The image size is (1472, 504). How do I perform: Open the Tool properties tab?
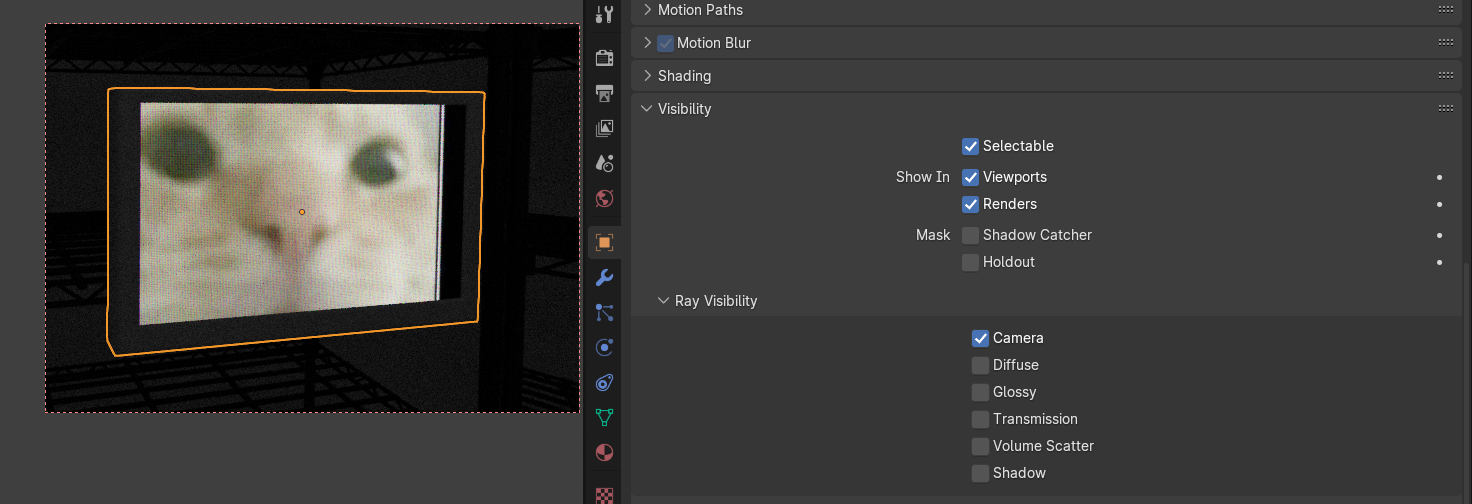604,14
